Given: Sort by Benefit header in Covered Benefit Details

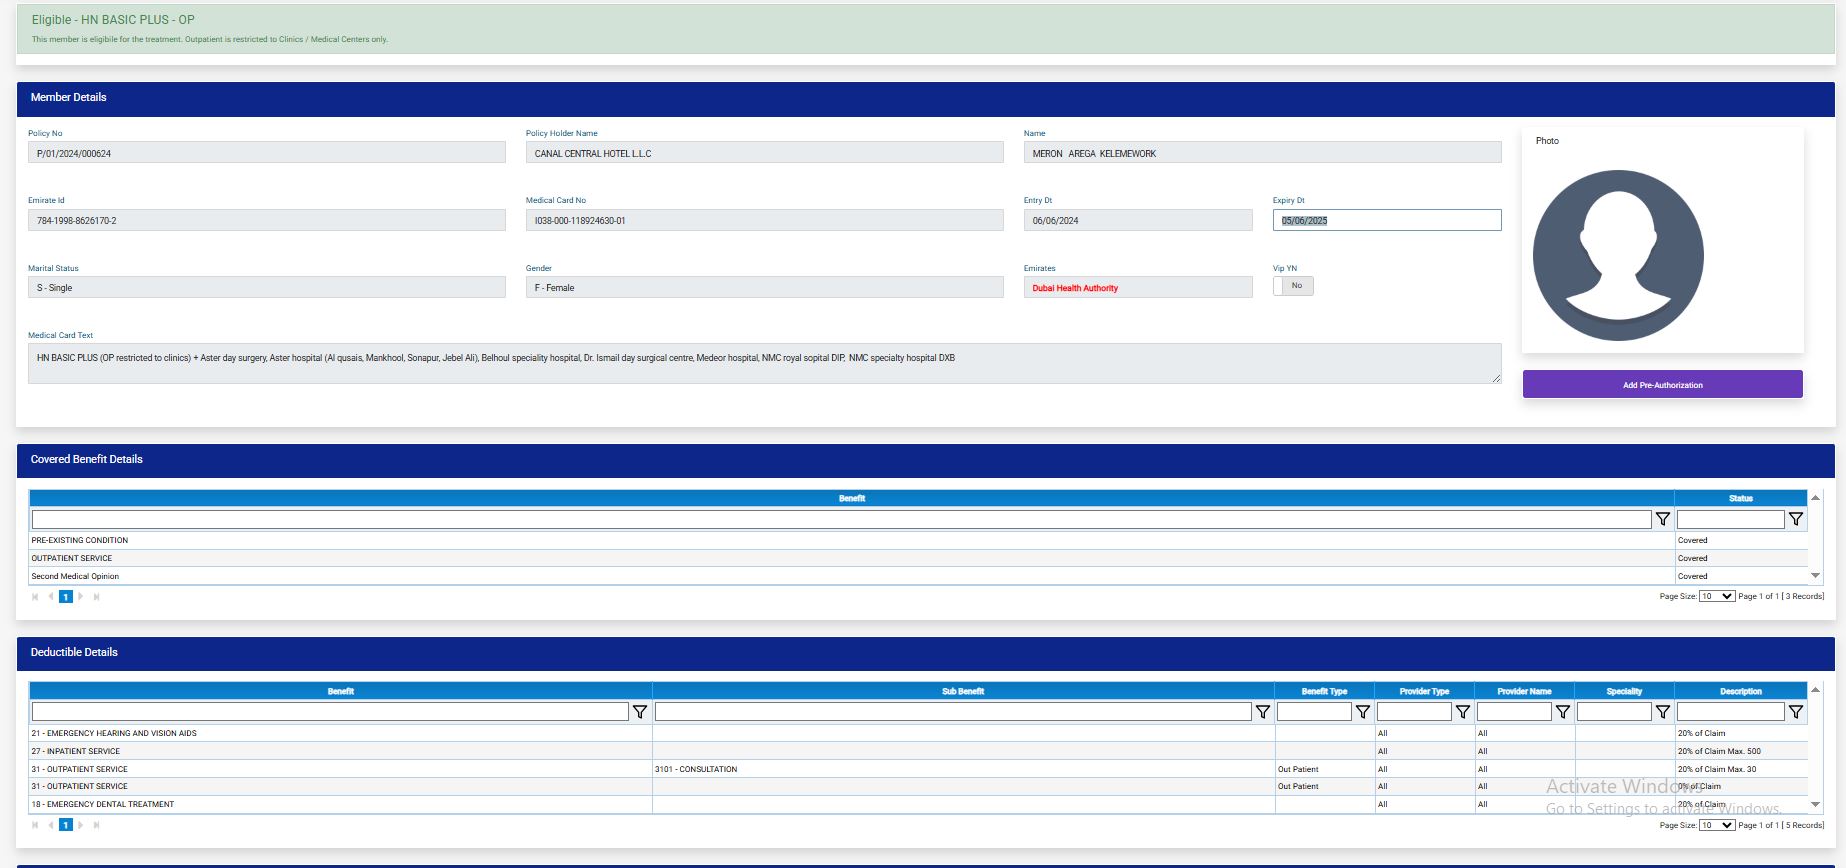Looking at the screenshot, I should [851, 498].
